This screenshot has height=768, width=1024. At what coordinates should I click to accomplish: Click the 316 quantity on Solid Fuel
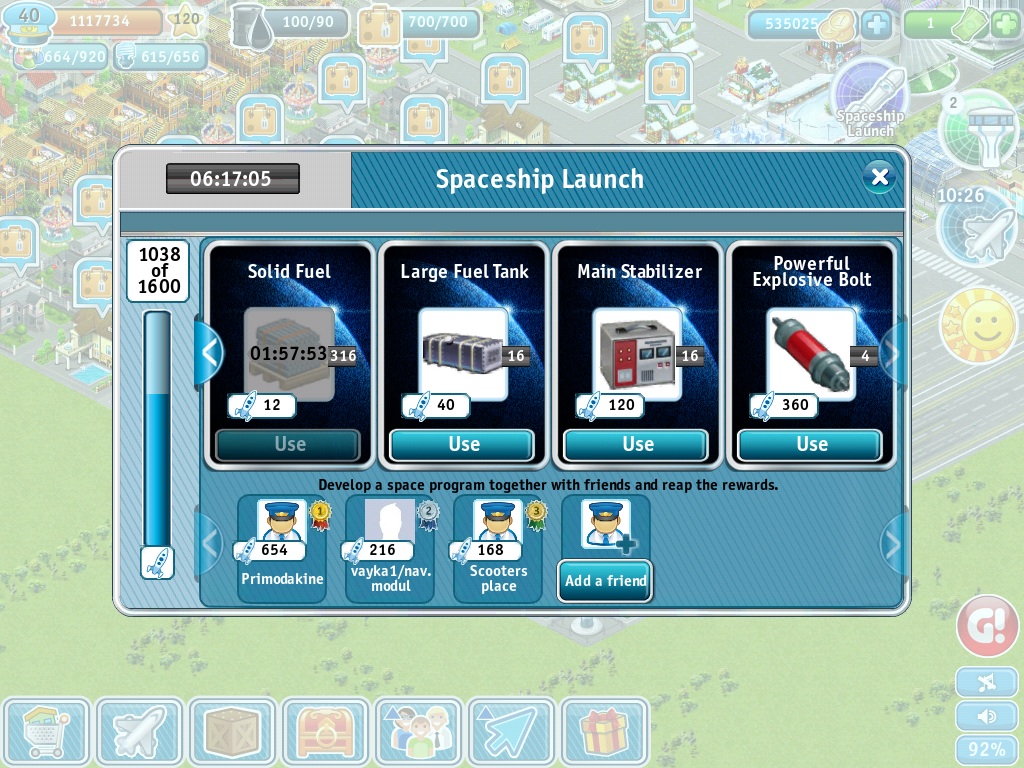pos(343,355)
